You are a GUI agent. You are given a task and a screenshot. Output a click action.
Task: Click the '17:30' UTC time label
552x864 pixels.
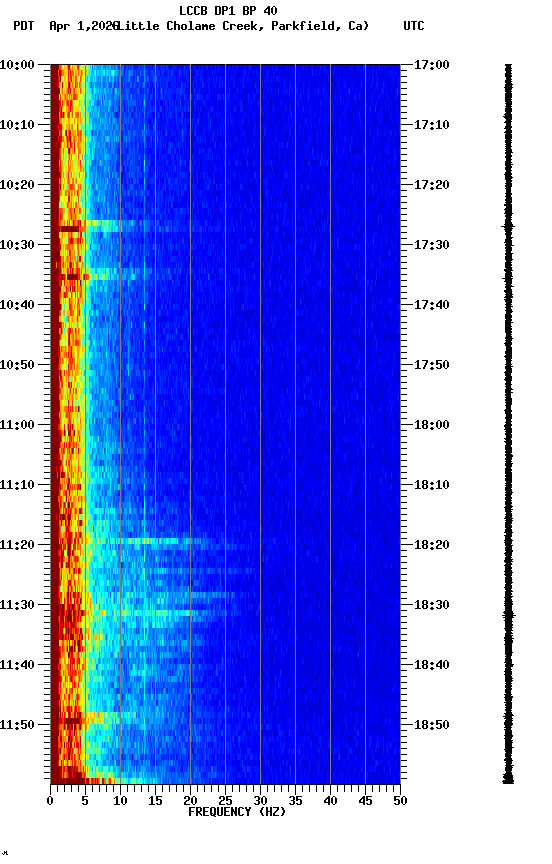431,245
